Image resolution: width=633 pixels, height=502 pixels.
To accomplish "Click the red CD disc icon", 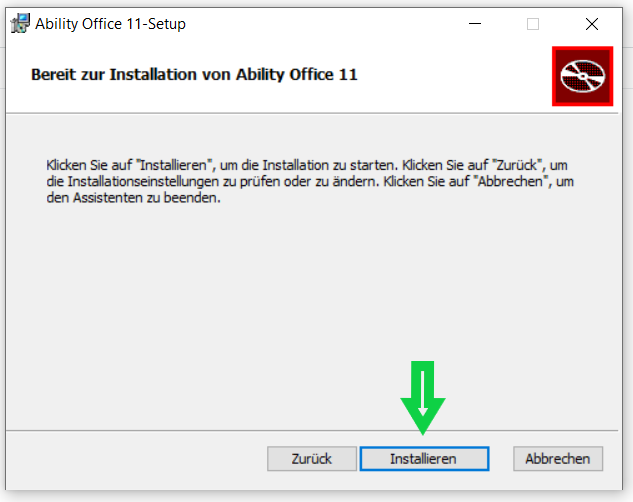I will [583, 76].
